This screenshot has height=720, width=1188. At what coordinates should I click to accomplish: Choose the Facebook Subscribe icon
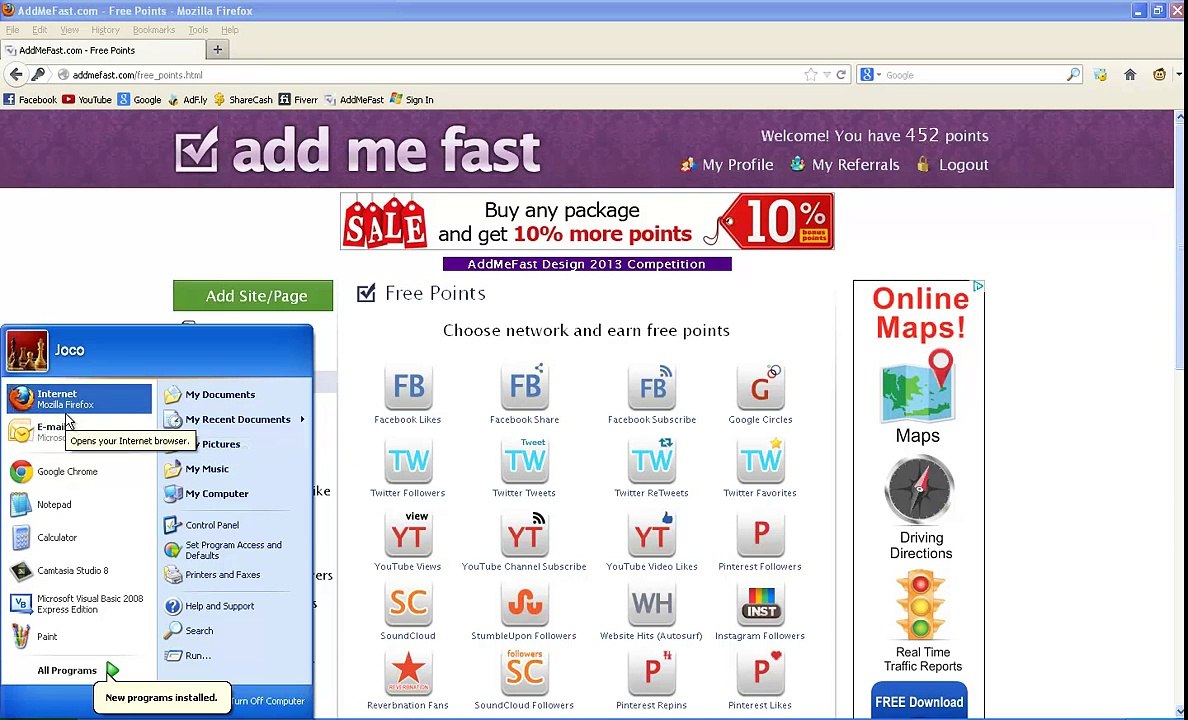click(652, 387)
